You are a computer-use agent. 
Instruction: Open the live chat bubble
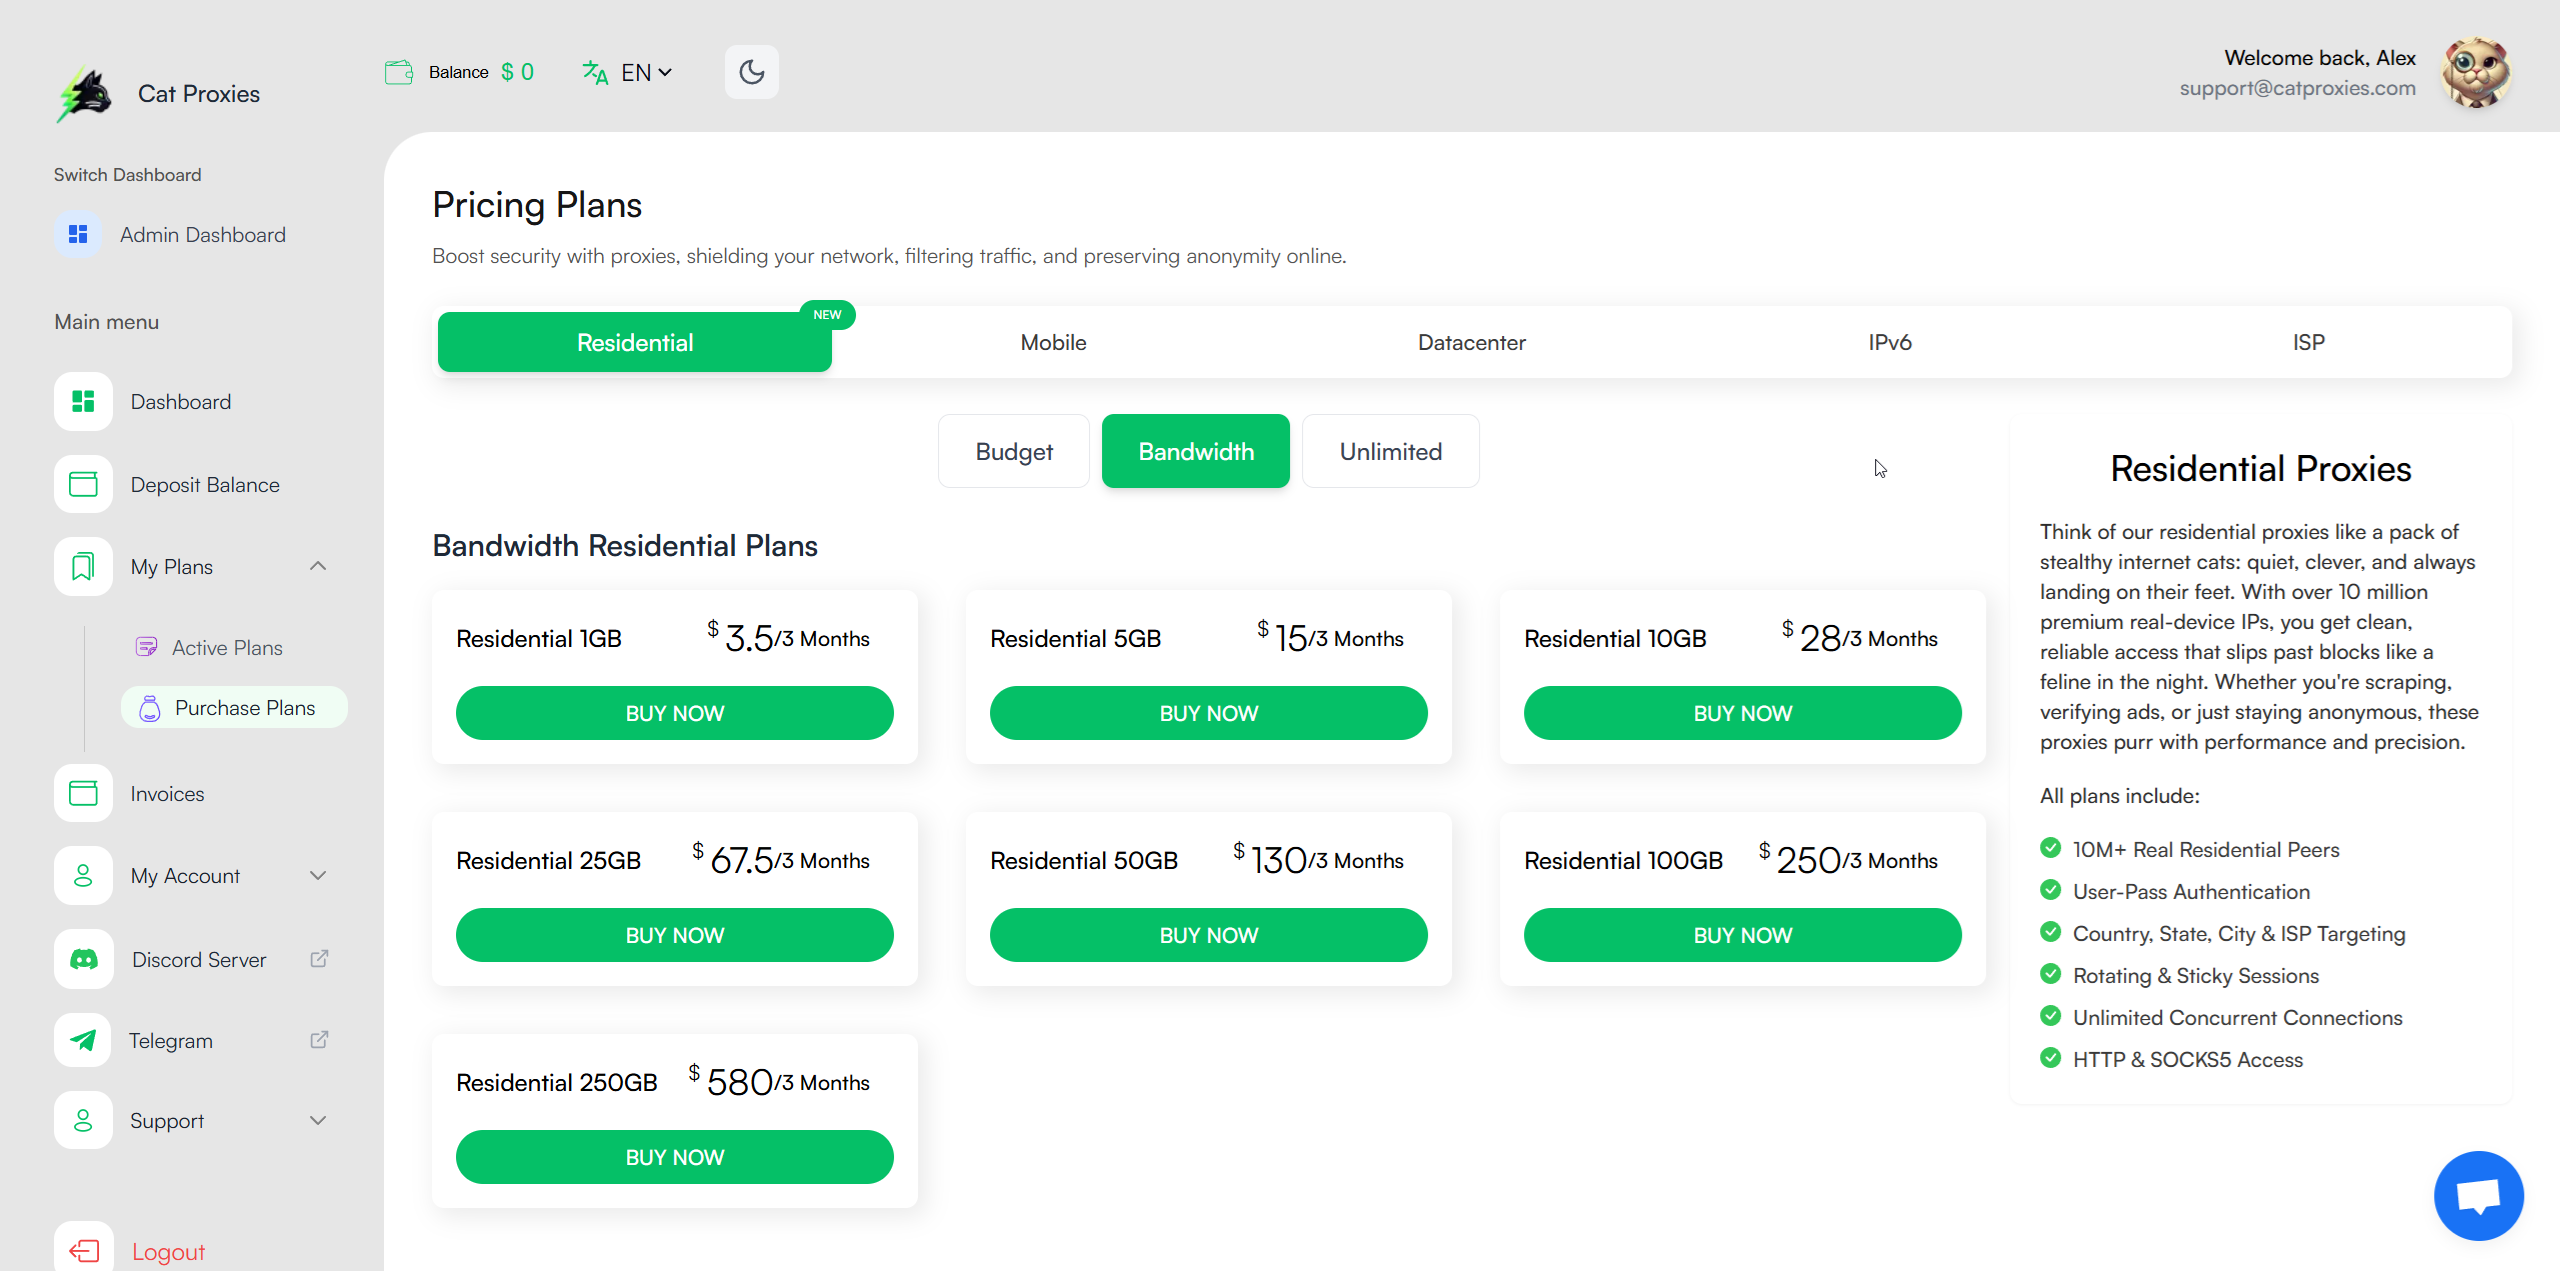(x=2478, y=1195)
